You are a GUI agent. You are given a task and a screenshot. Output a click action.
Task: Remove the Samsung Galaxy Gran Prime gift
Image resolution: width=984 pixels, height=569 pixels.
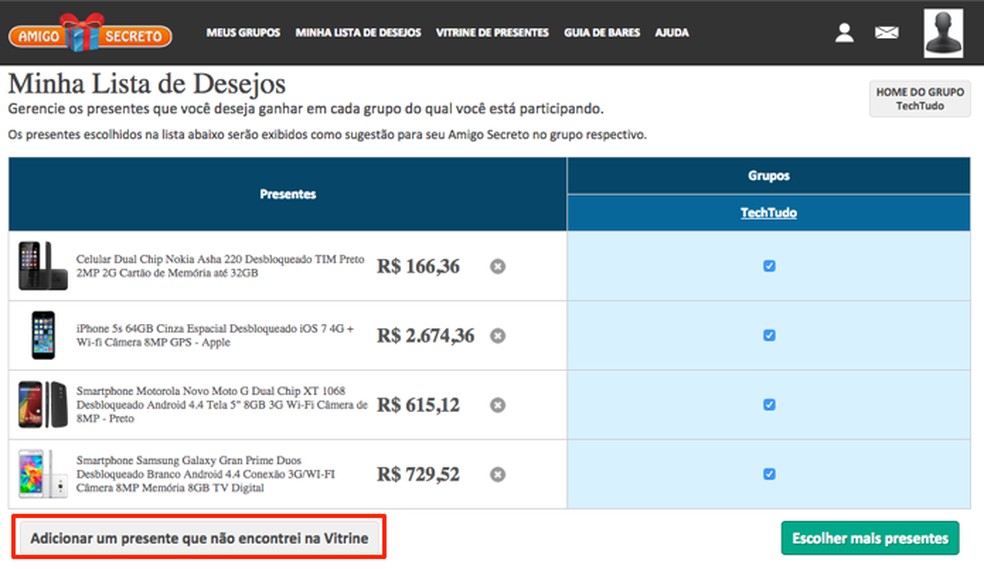498,474
